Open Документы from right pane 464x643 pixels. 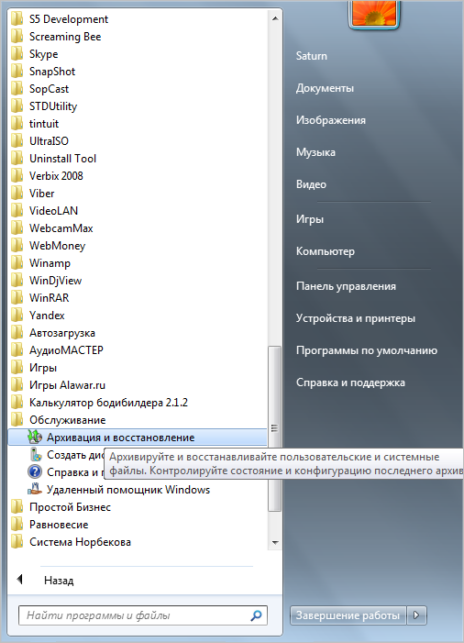[325, 88]
